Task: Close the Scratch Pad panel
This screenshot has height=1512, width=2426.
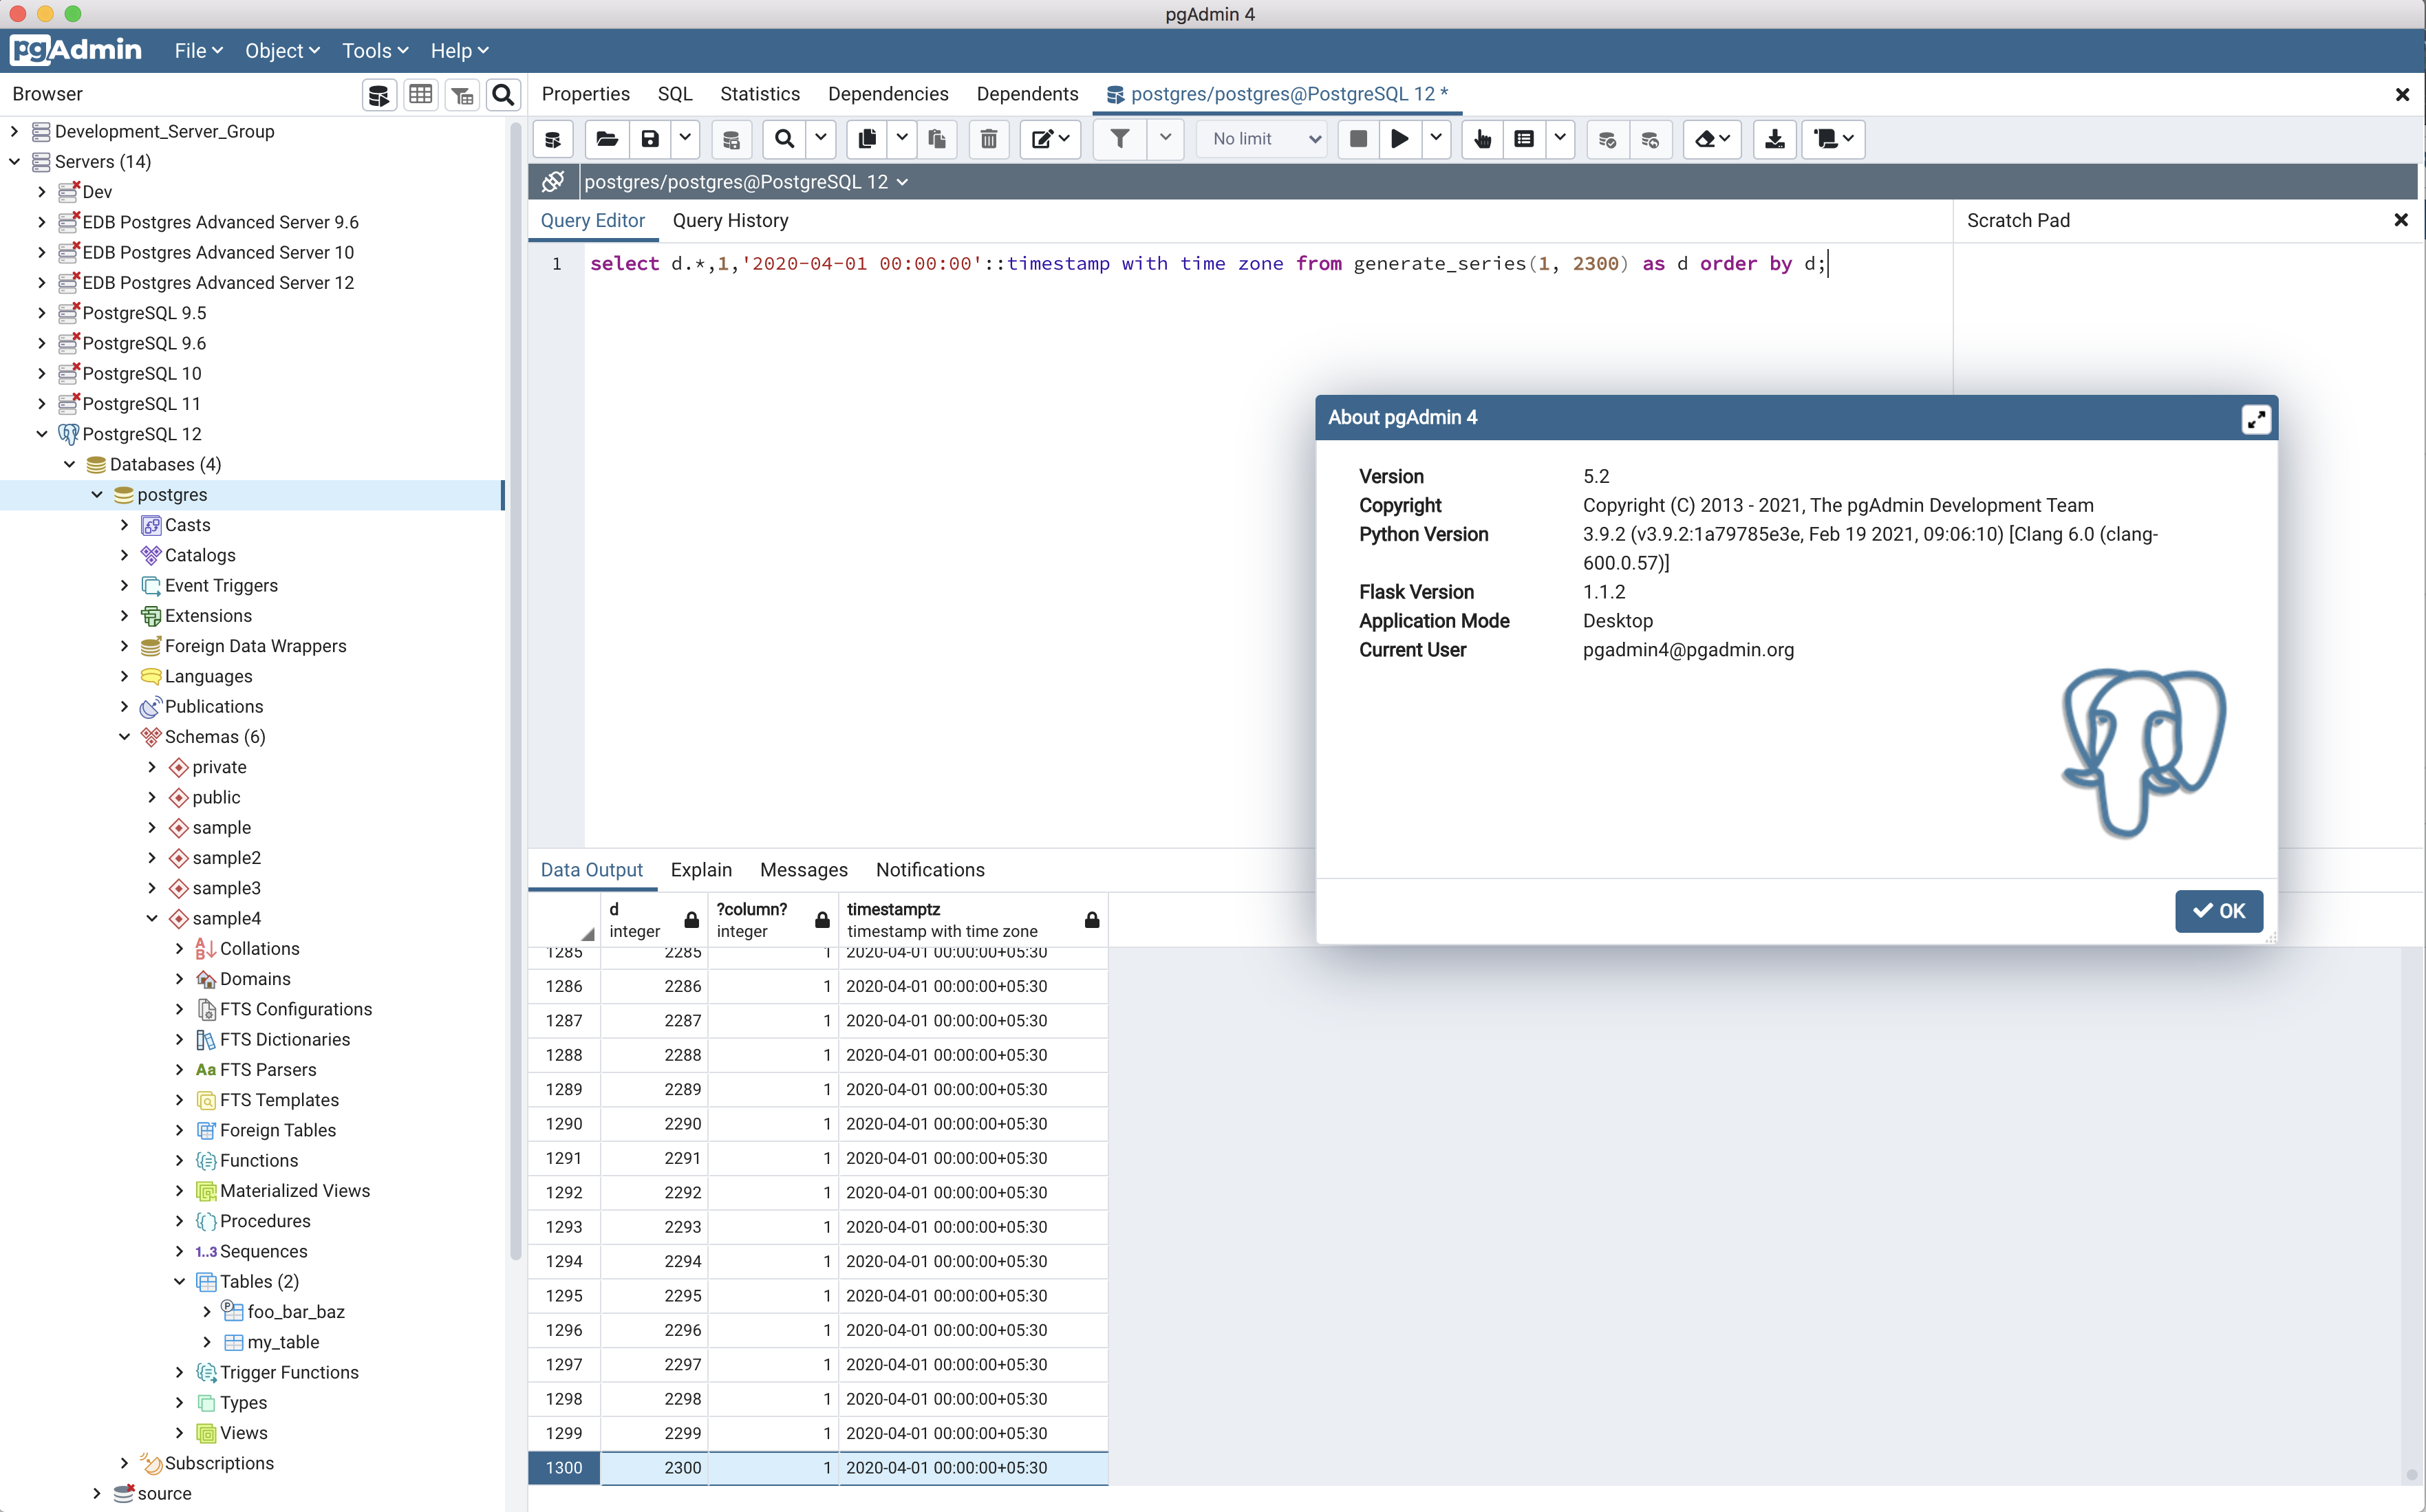Action: point(2400,221)
